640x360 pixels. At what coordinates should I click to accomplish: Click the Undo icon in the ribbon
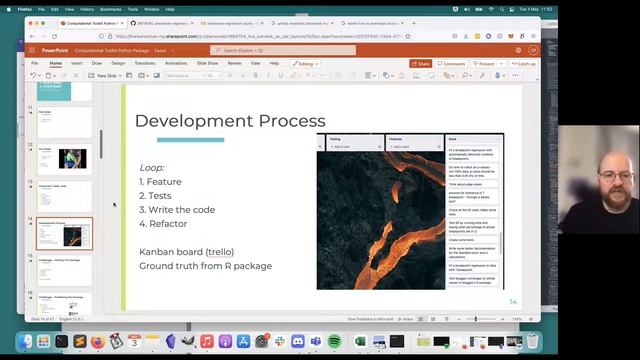point(33,76)
